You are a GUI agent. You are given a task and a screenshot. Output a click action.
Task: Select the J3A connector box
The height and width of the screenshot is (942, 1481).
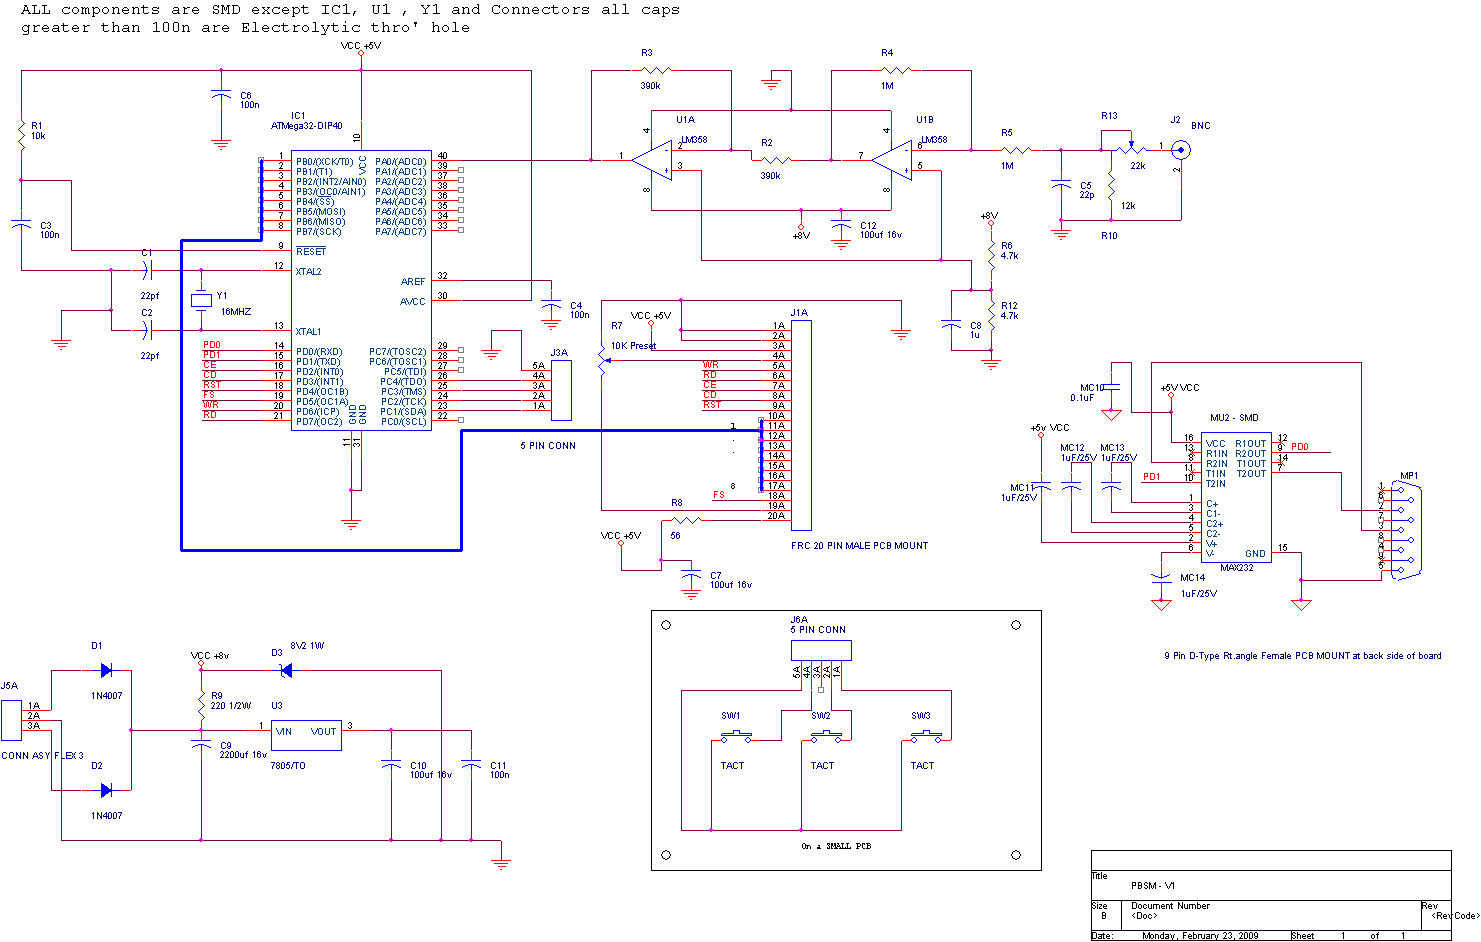click(561, 390)
